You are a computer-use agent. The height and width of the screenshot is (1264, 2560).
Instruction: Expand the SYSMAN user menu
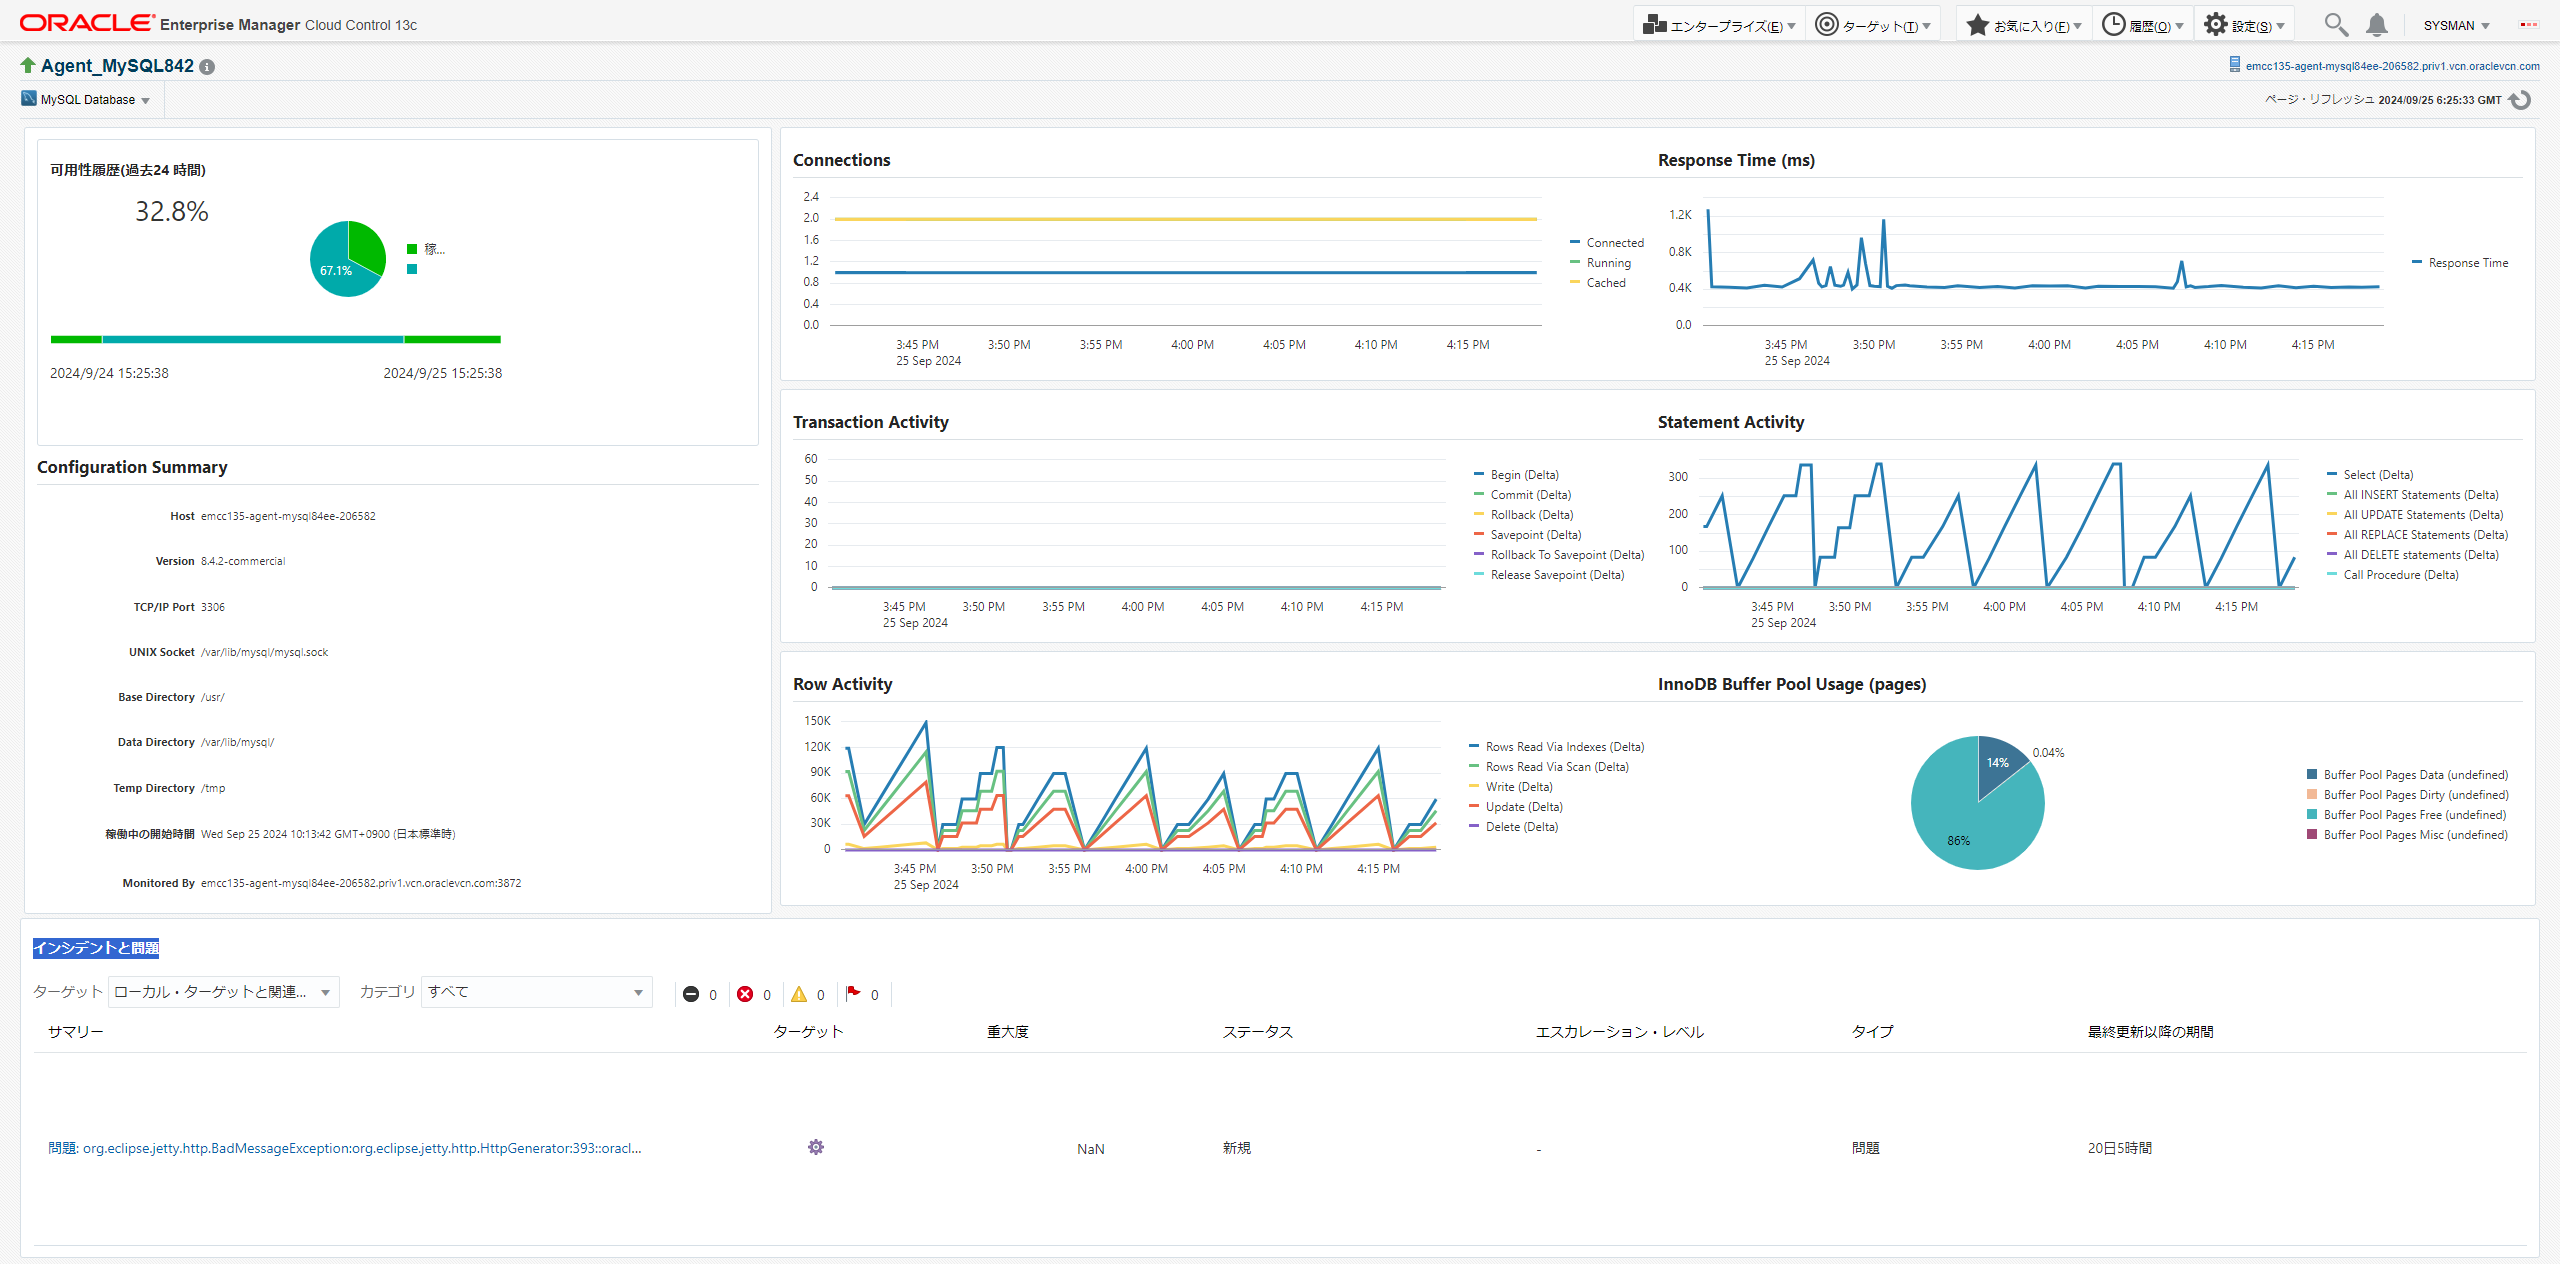(x=2456, y=26)
